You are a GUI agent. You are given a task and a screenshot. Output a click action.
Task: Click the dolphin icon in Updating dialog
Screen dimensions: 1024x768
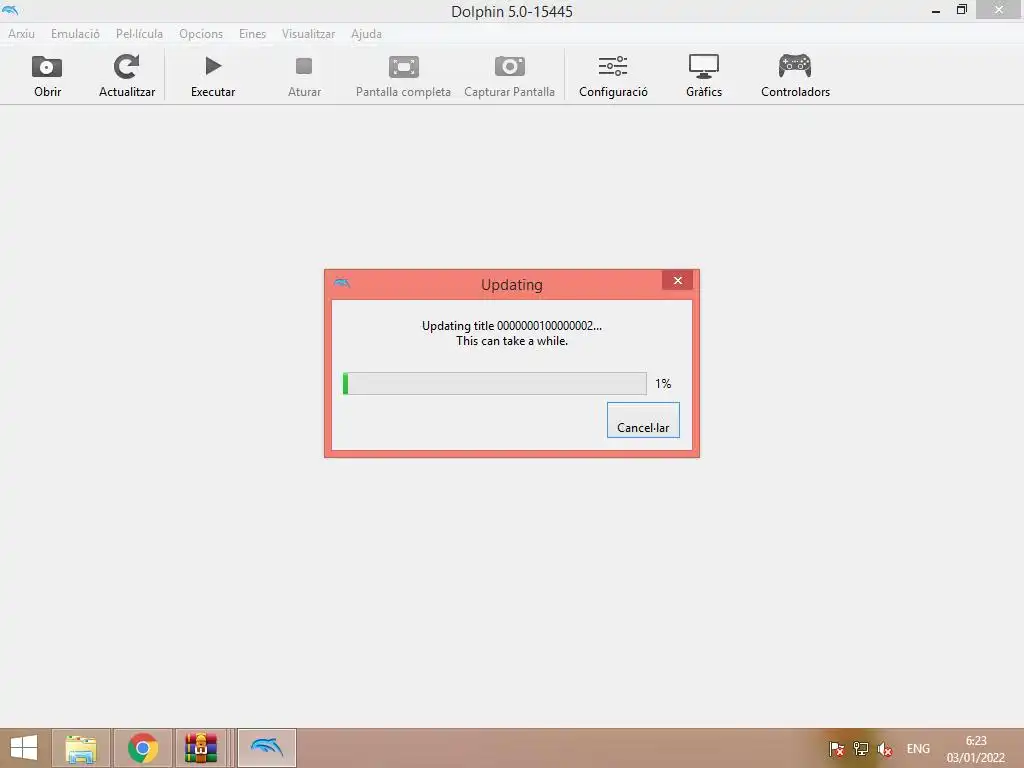click(x=342, y=283)
